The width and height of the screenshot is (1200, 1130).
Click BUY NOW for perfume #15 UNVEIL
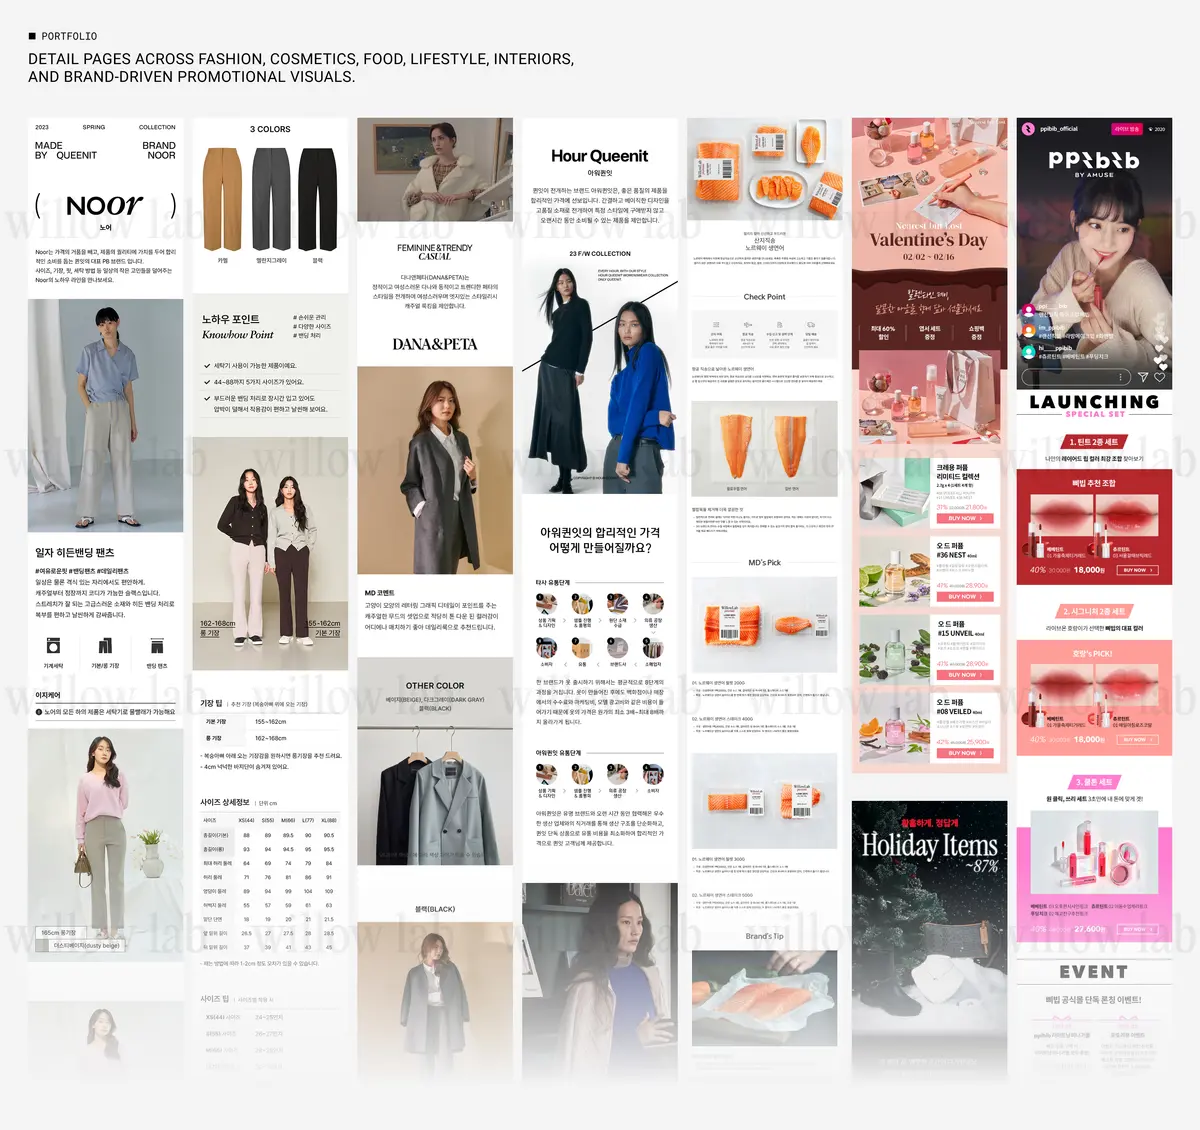click(964, 675)
